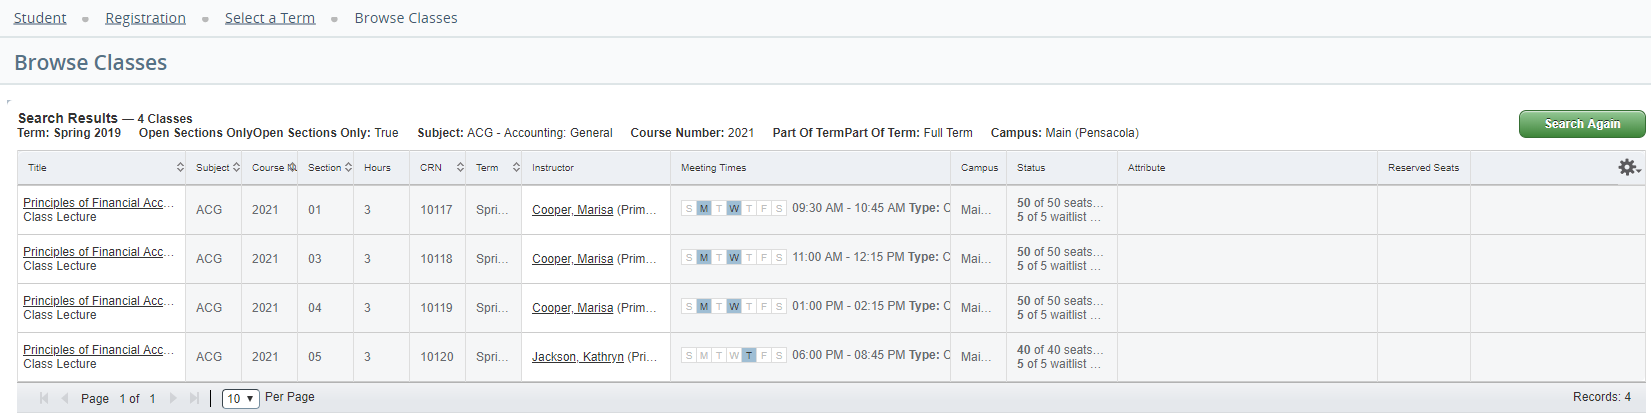Click highlighted Monday box in section 01 row
The width and height of the screenshot is (1651, 413).
tap(704, 208)
